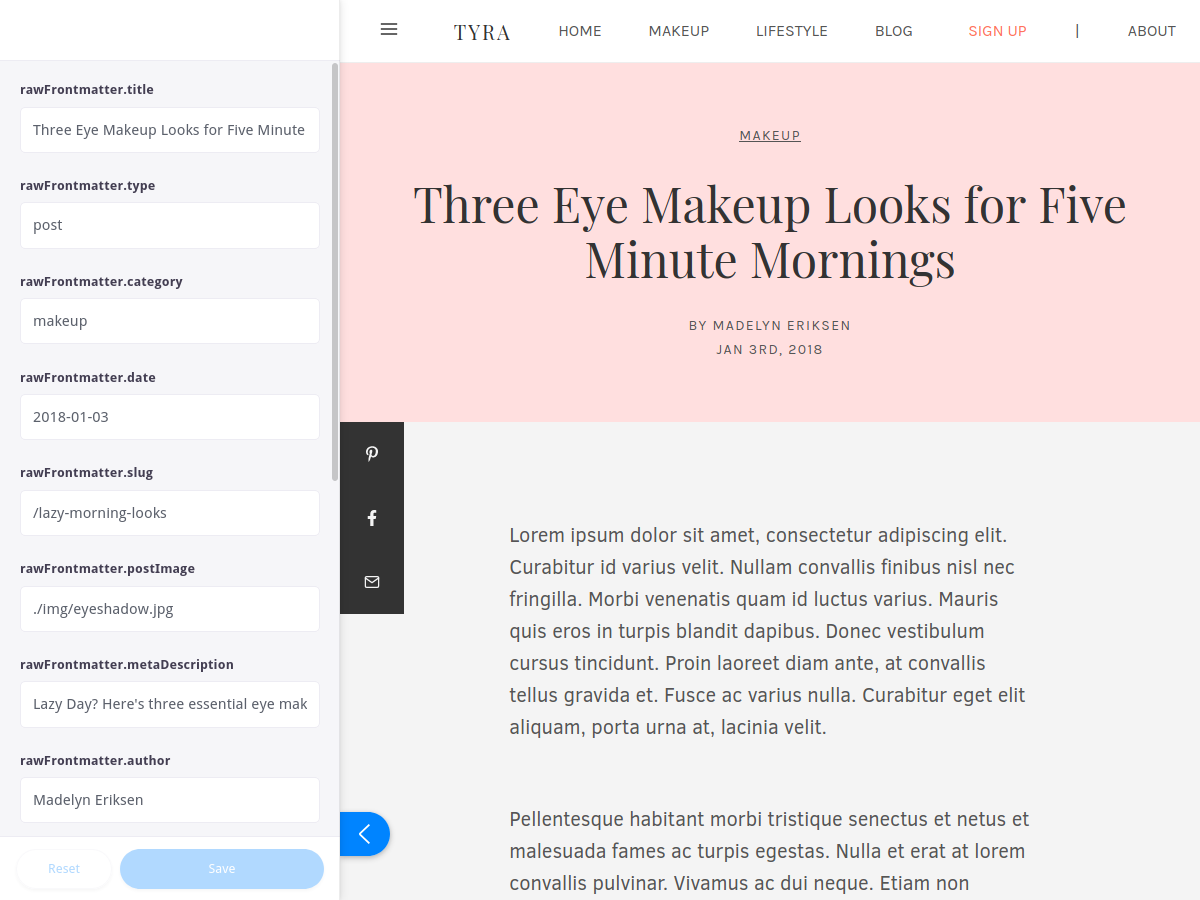Click the 'Pellentesque habitant' paragraph
Image resolution: width=1200 pixels, height=900 pixels.
coord(769,852)
